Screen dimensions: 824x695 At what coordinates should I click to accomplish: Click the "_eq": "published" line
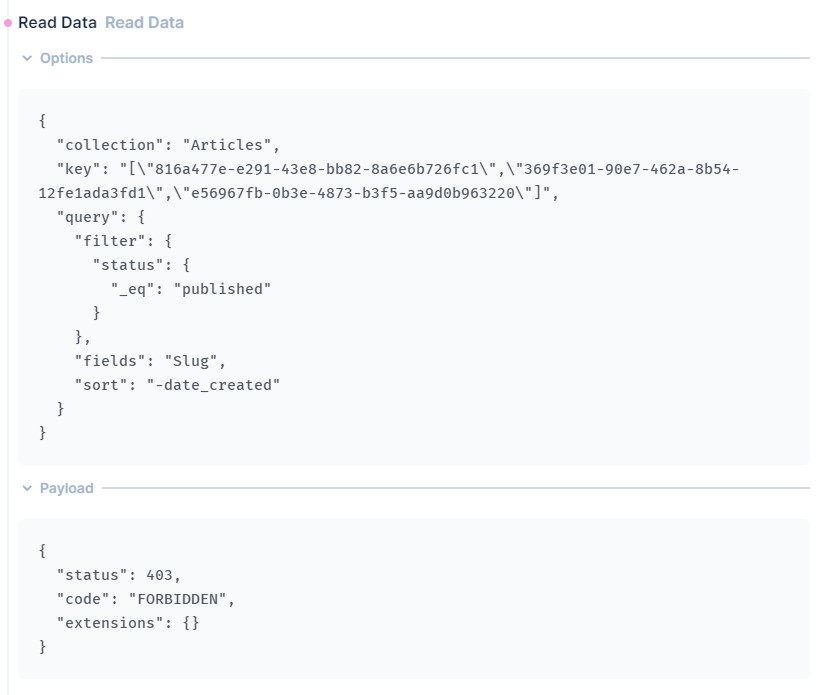pyautogui.click(x=191, y=289)
